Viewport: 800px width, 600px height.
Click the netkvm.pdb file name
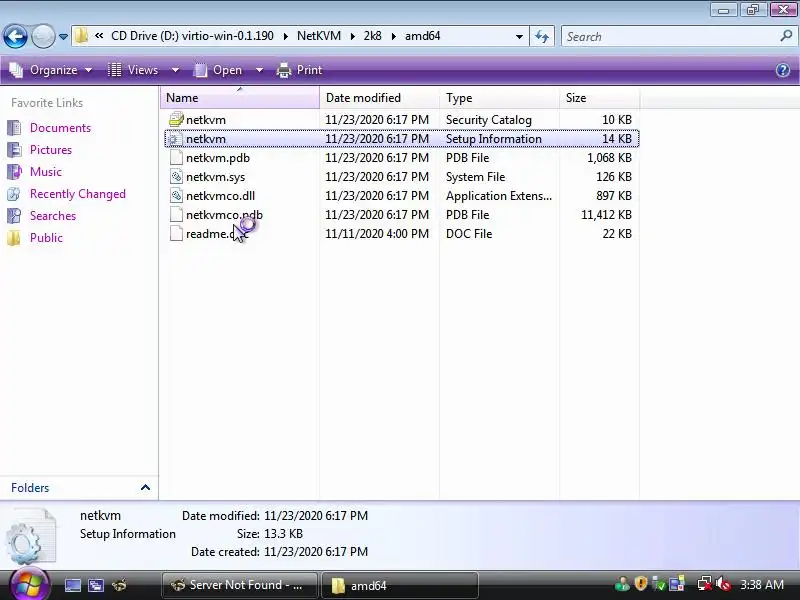(218, 158)
